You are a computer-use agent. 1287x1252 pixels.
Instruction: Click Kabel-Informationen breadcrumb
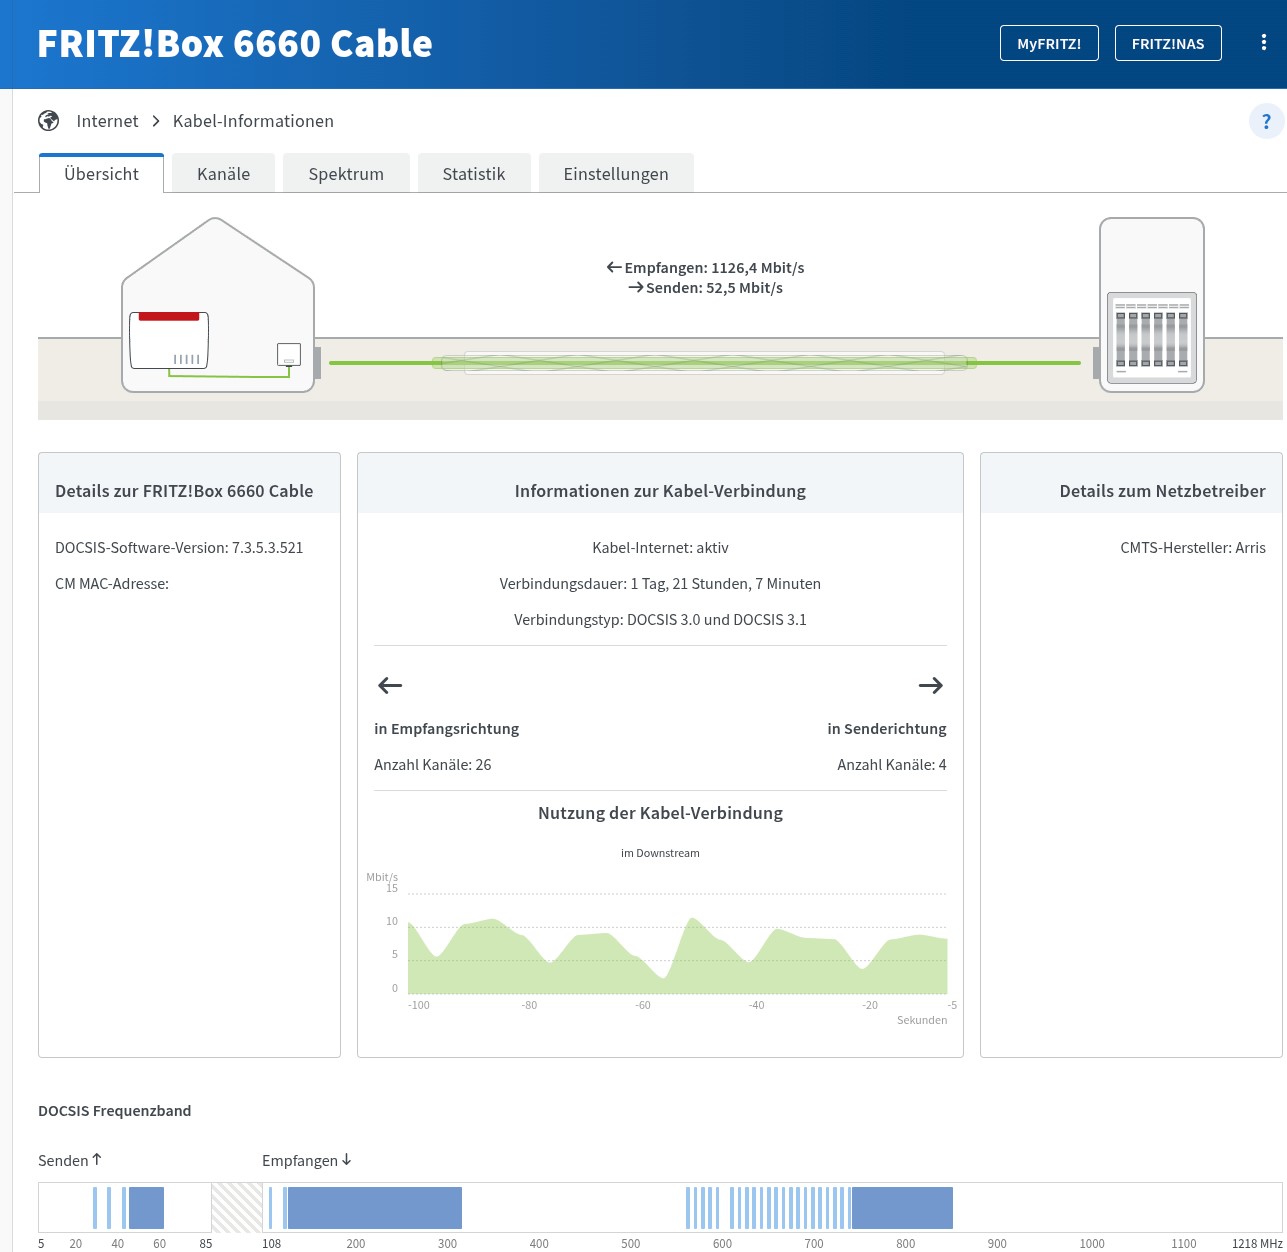tap(253, 121)
